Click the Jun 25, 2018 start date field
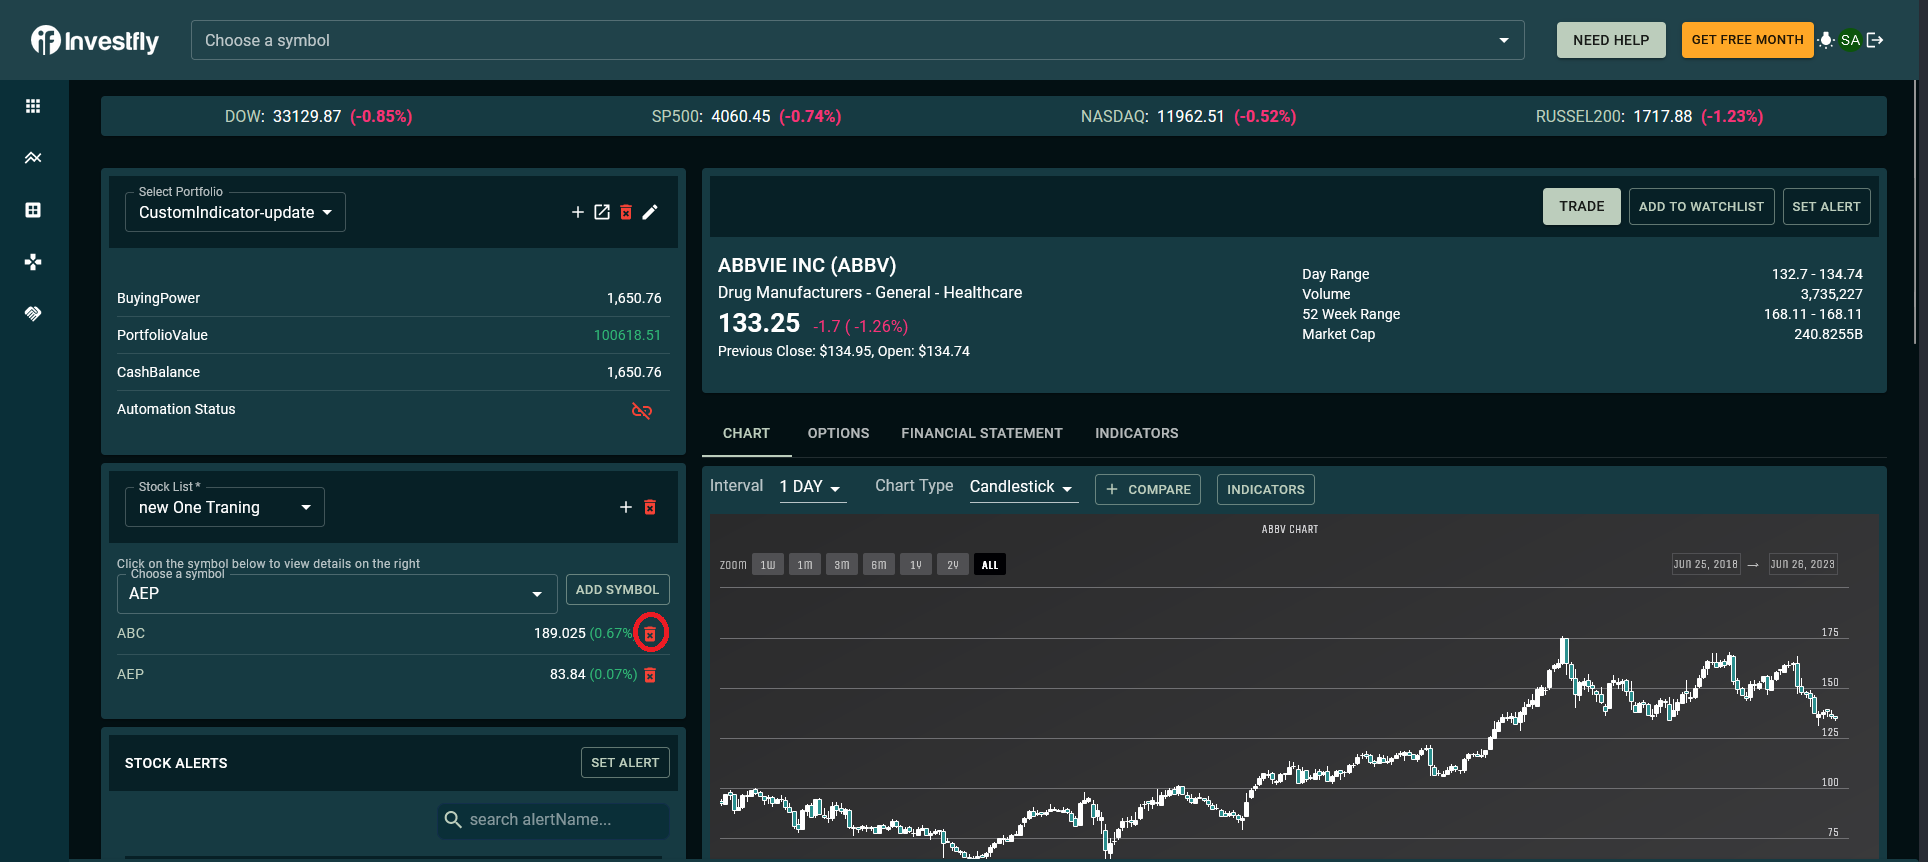This screenshot has width=1928, height=862. (x=1706, y=564)
